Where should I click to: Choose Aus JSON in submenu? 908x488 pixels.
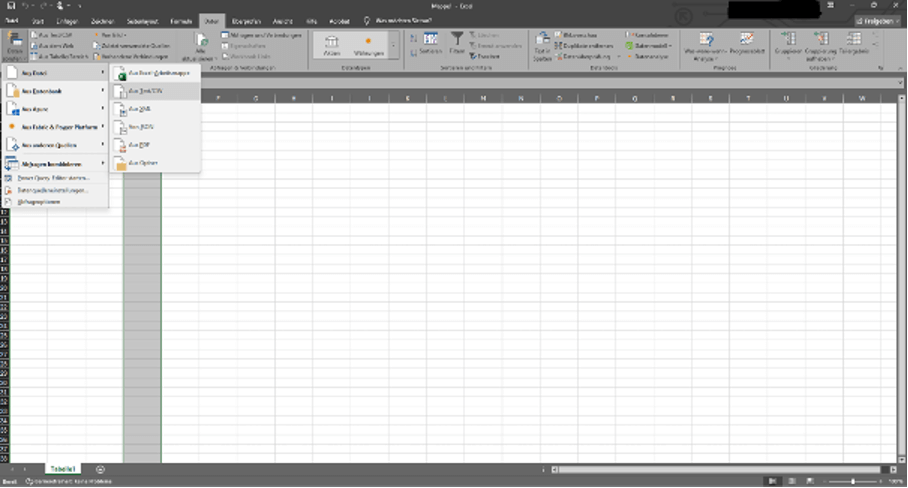[155, 127]
